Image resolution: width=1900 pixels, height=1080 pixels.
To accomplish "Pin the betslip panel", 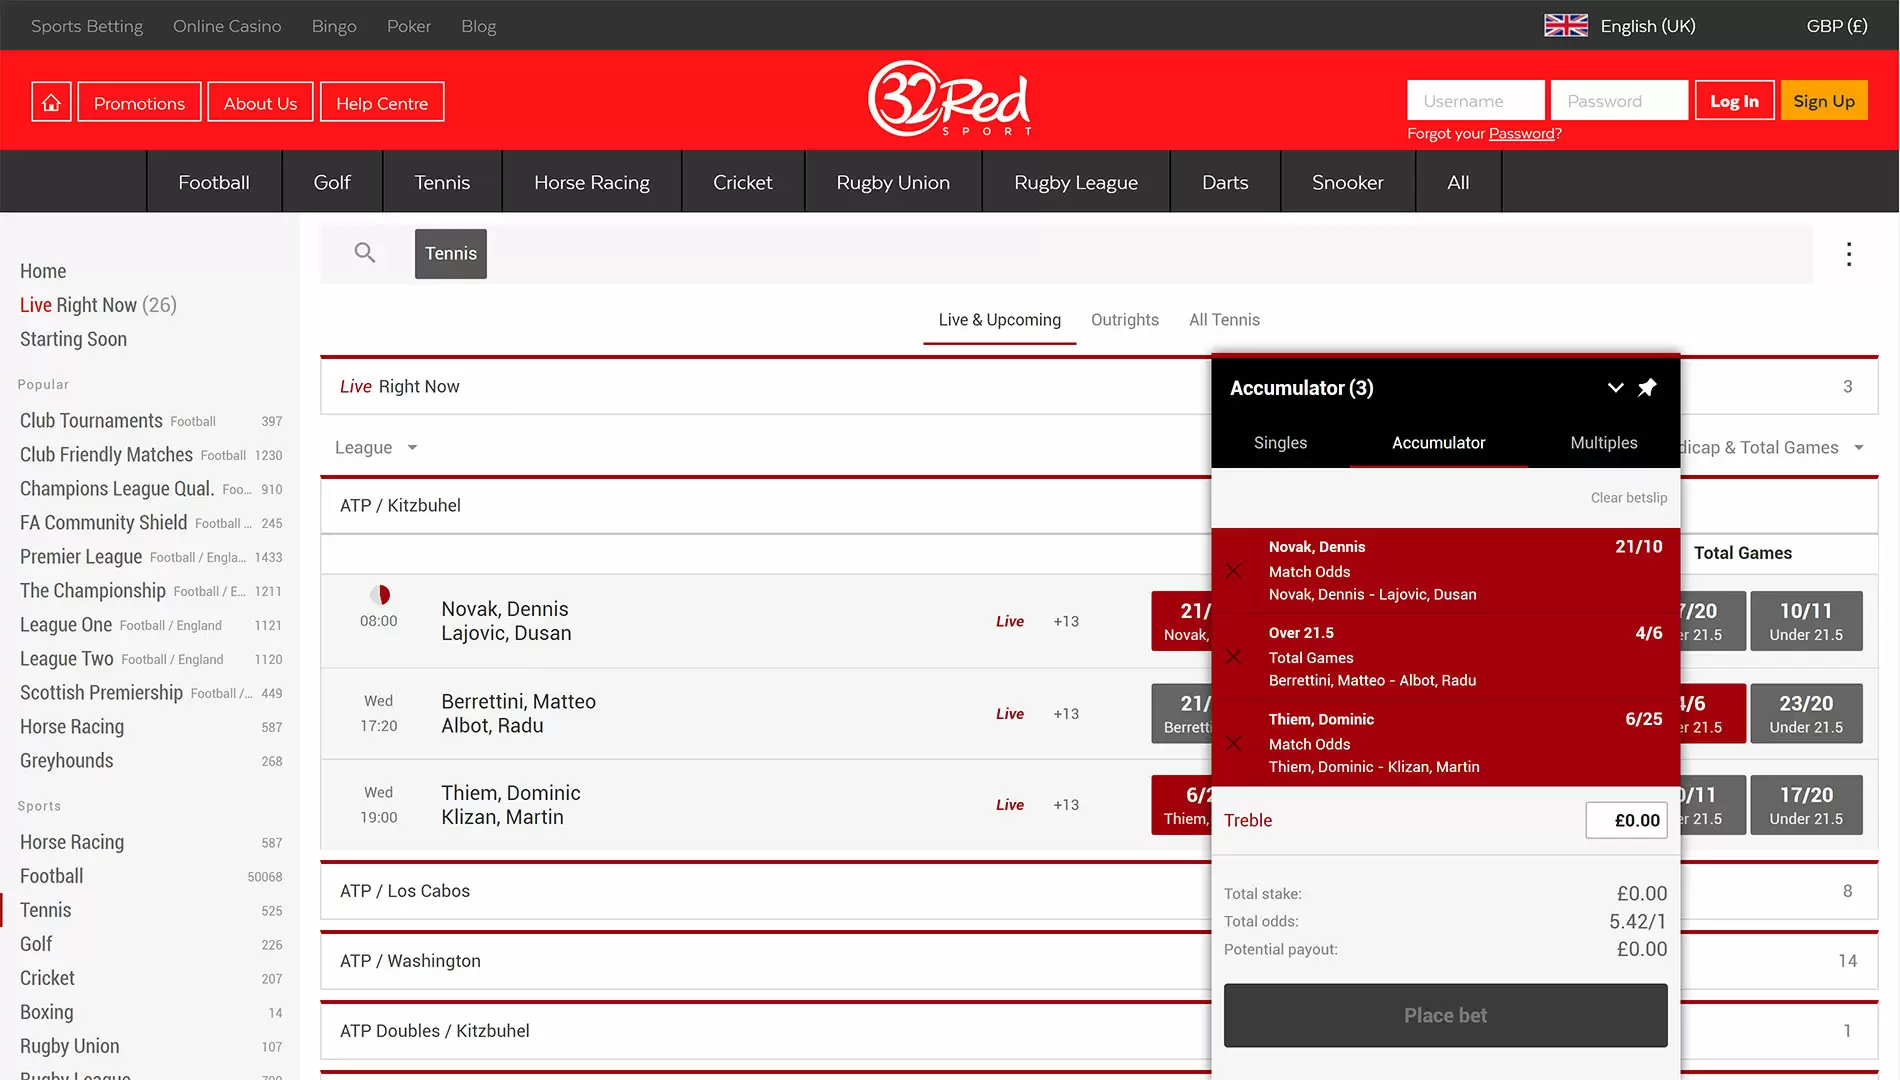I will pyautogui.click(x=1647, y=387).
